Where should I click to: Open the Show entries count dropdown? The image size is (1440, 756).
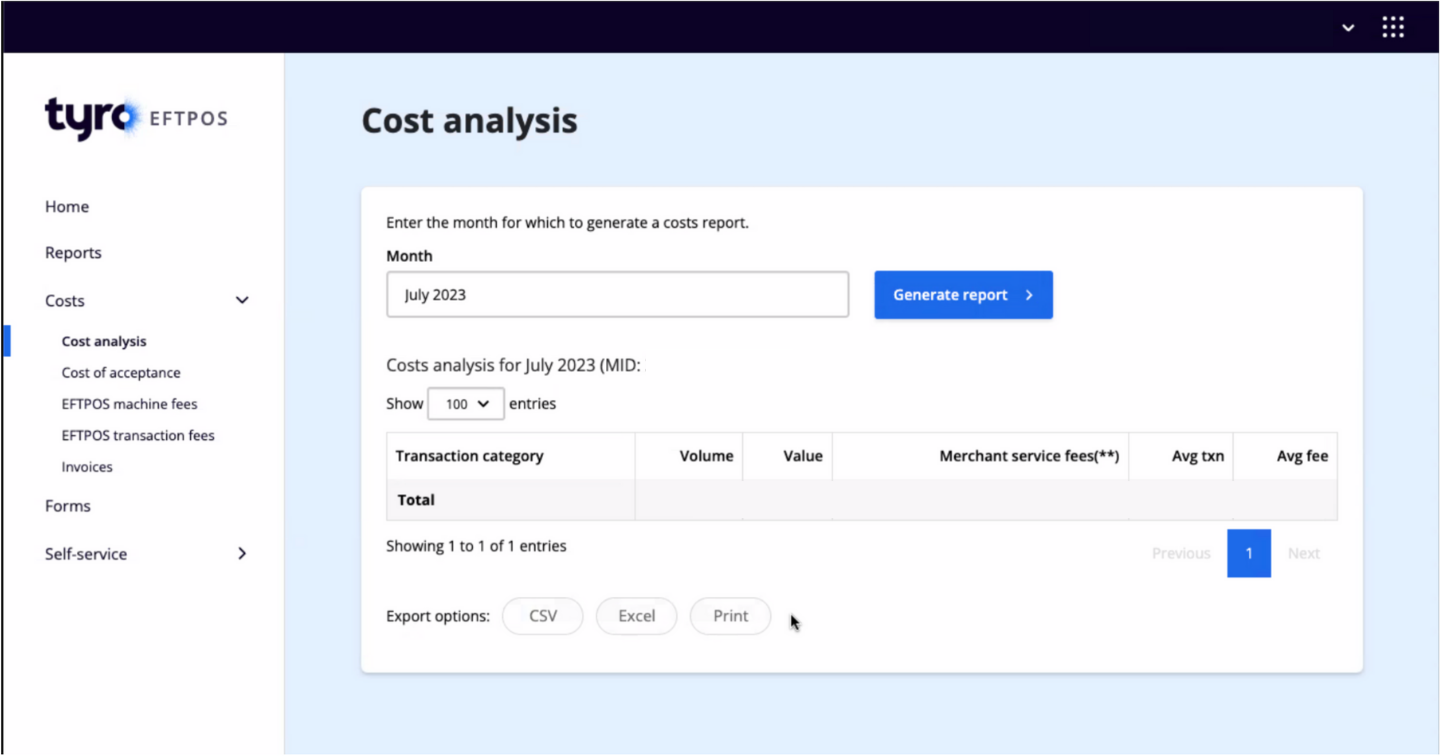tap(466, 404)
